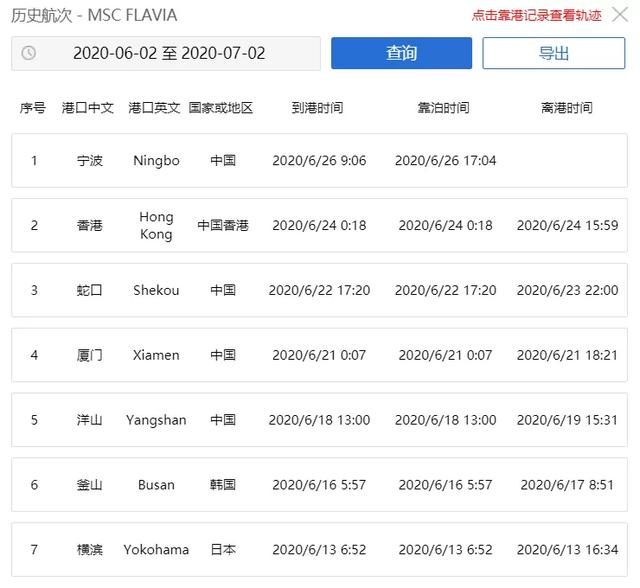Select the Yokohama port name
Viewport: 640px width, 588px height.
click(156, 550)
